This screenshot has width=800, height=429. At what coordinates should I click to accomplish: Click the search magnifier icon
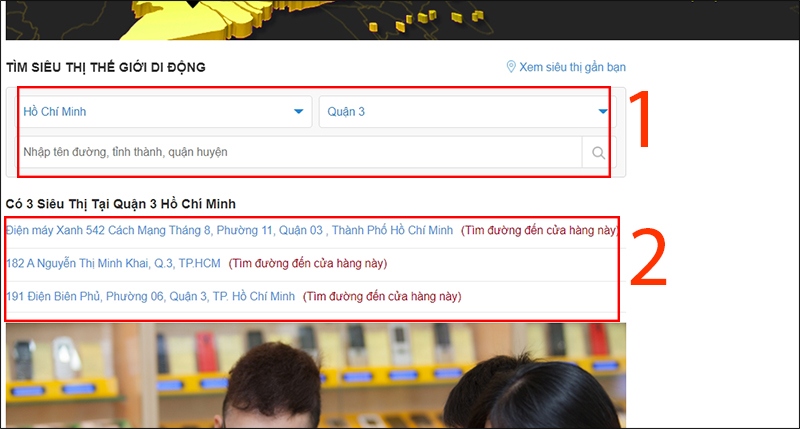(x=598, y=153)
